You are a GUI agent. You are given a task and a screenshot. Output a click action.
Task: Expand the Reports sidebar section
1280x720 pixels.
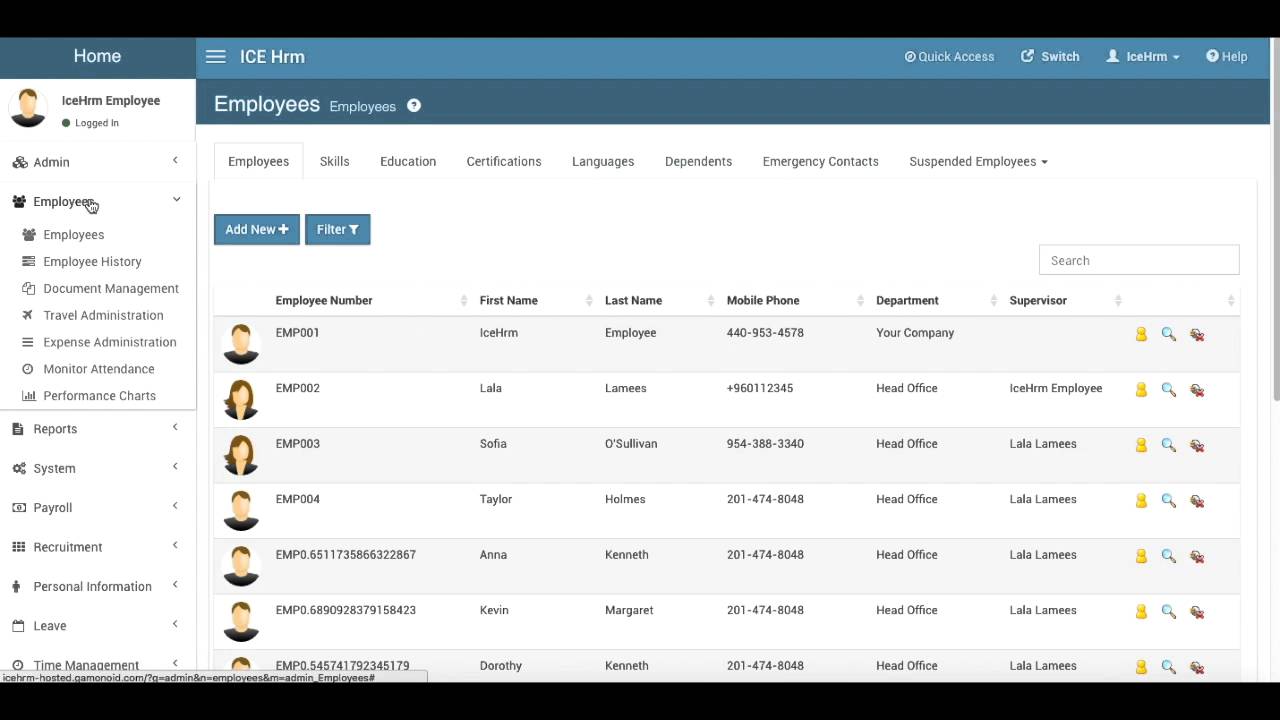point(175,427)
